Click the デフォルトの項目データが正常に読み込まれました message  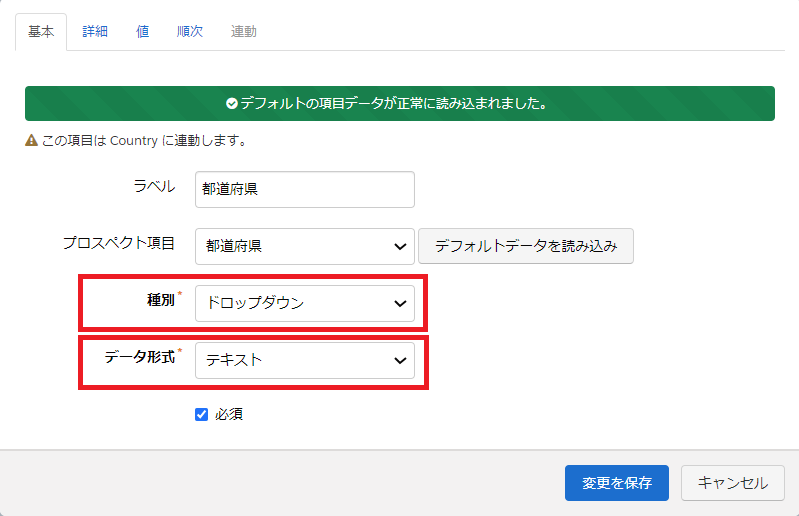[393, 104]
